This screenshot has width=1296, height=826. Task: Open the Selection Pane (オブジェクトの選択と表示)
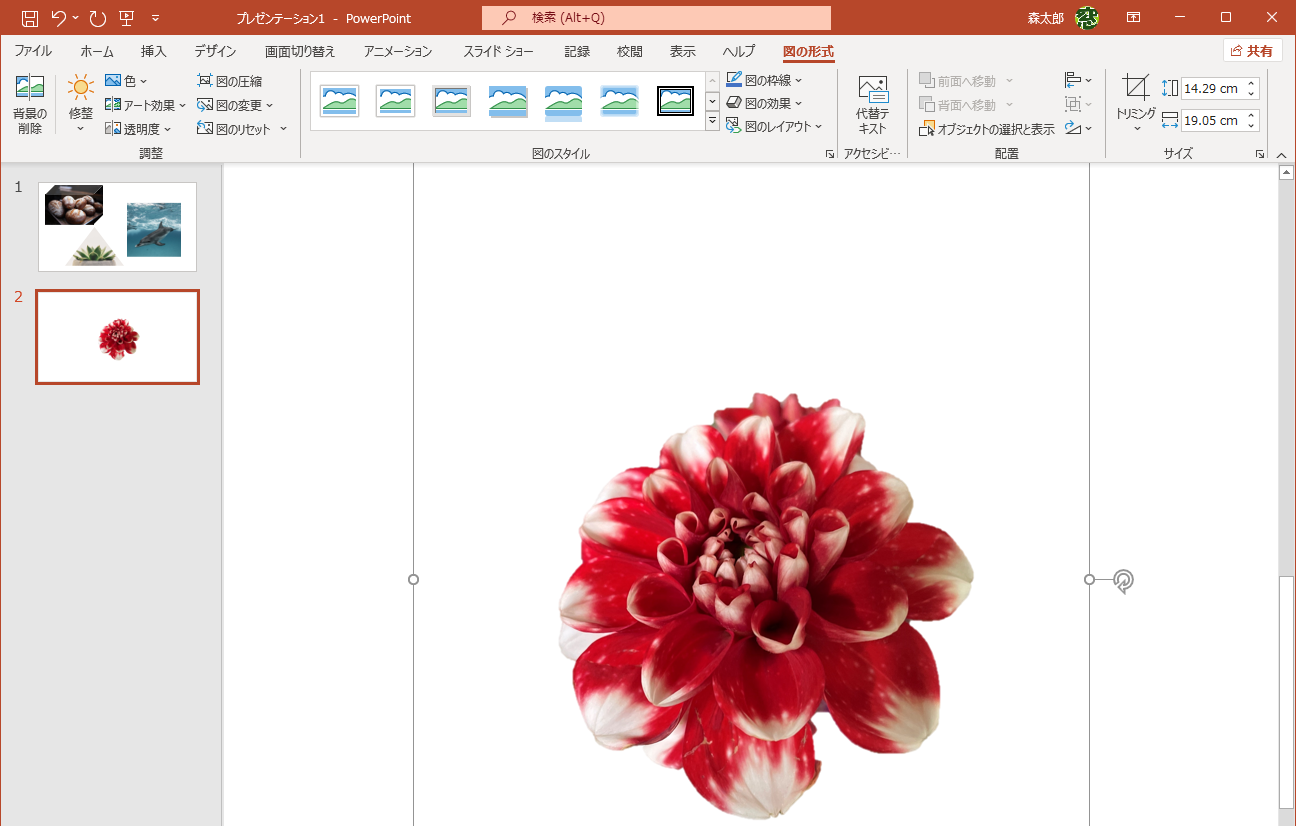click(x=986, y=129)
